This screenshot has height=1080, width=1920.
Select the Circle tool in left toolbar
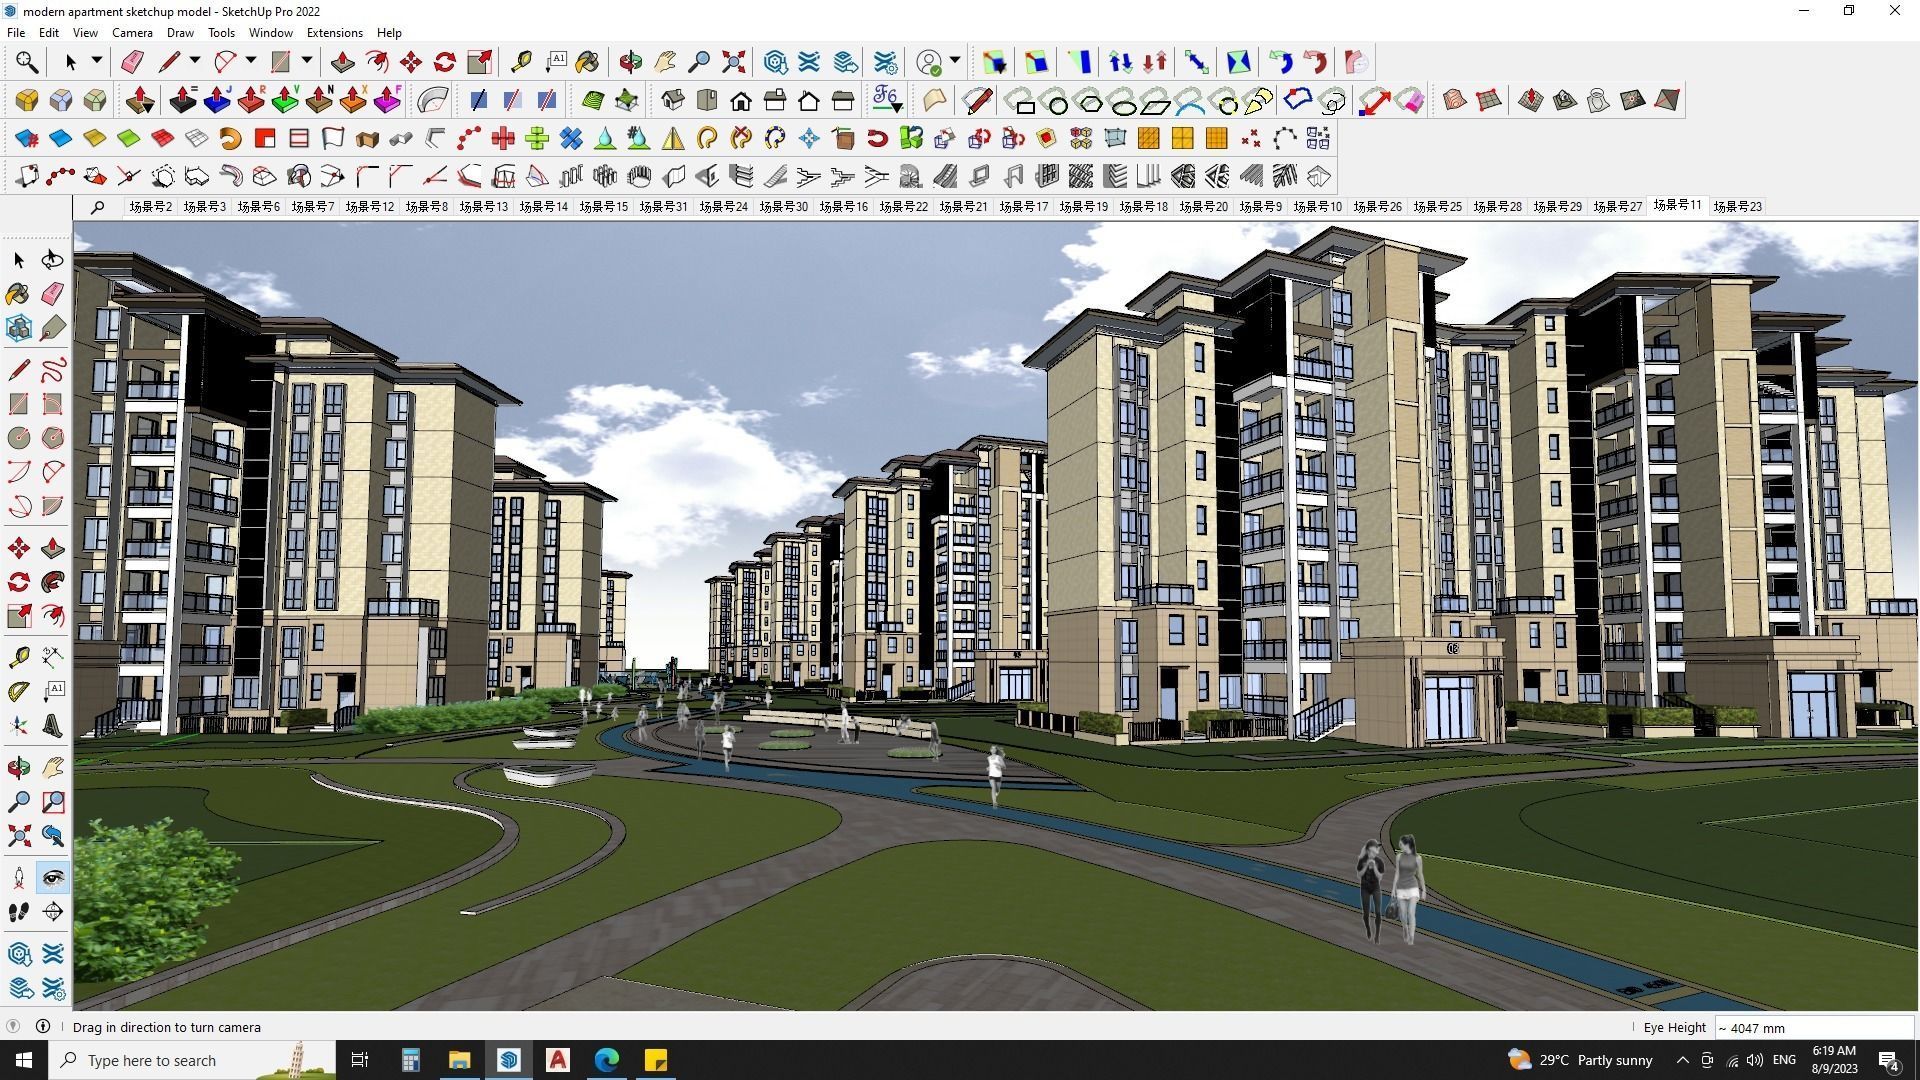point(19,438)
